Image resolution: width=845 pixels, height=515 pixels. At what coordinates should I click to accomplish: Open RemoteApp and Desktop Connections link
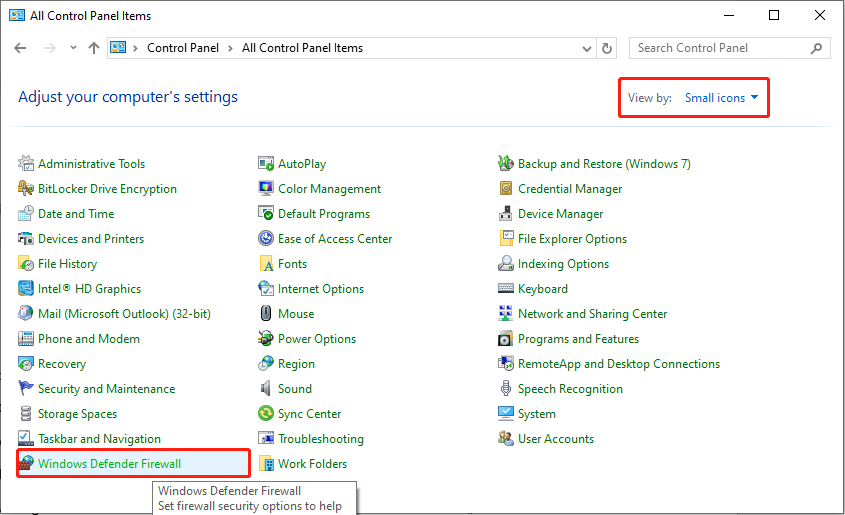point(619,364)
